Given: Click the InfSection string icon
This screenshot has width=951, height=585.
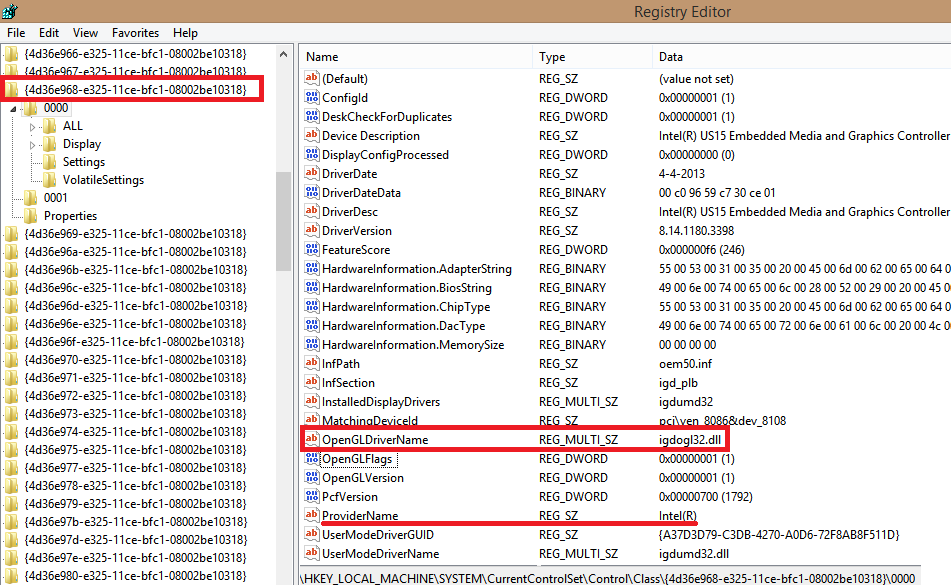Looking at the screenshot, I should coord(312,382).
